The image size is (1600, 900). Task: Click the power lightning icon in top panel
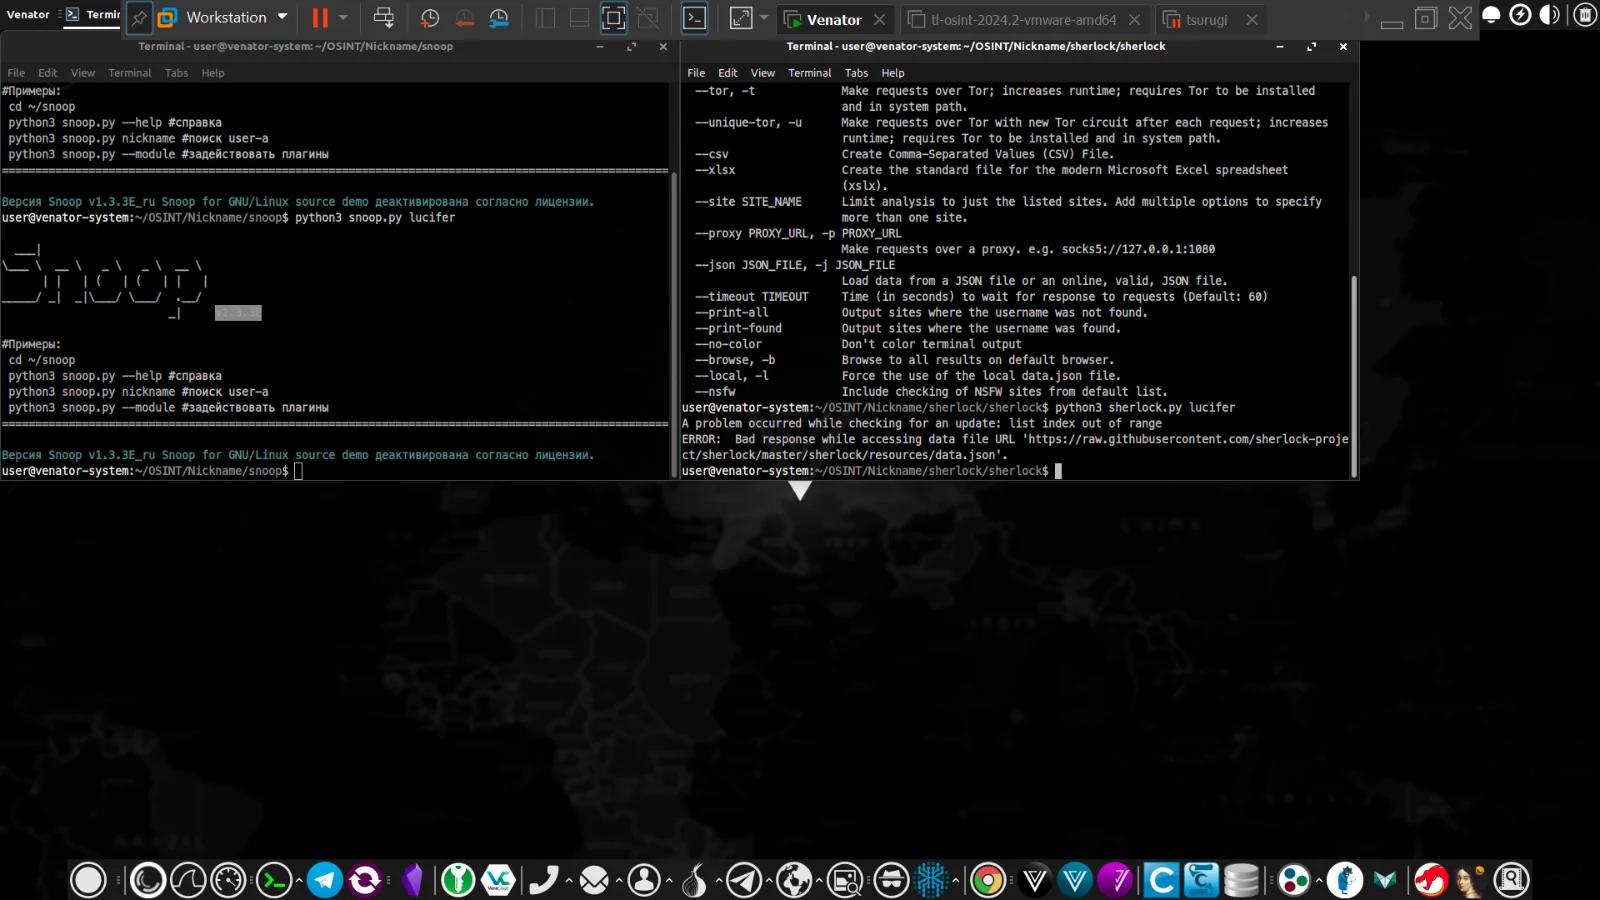coord(1520,15)
